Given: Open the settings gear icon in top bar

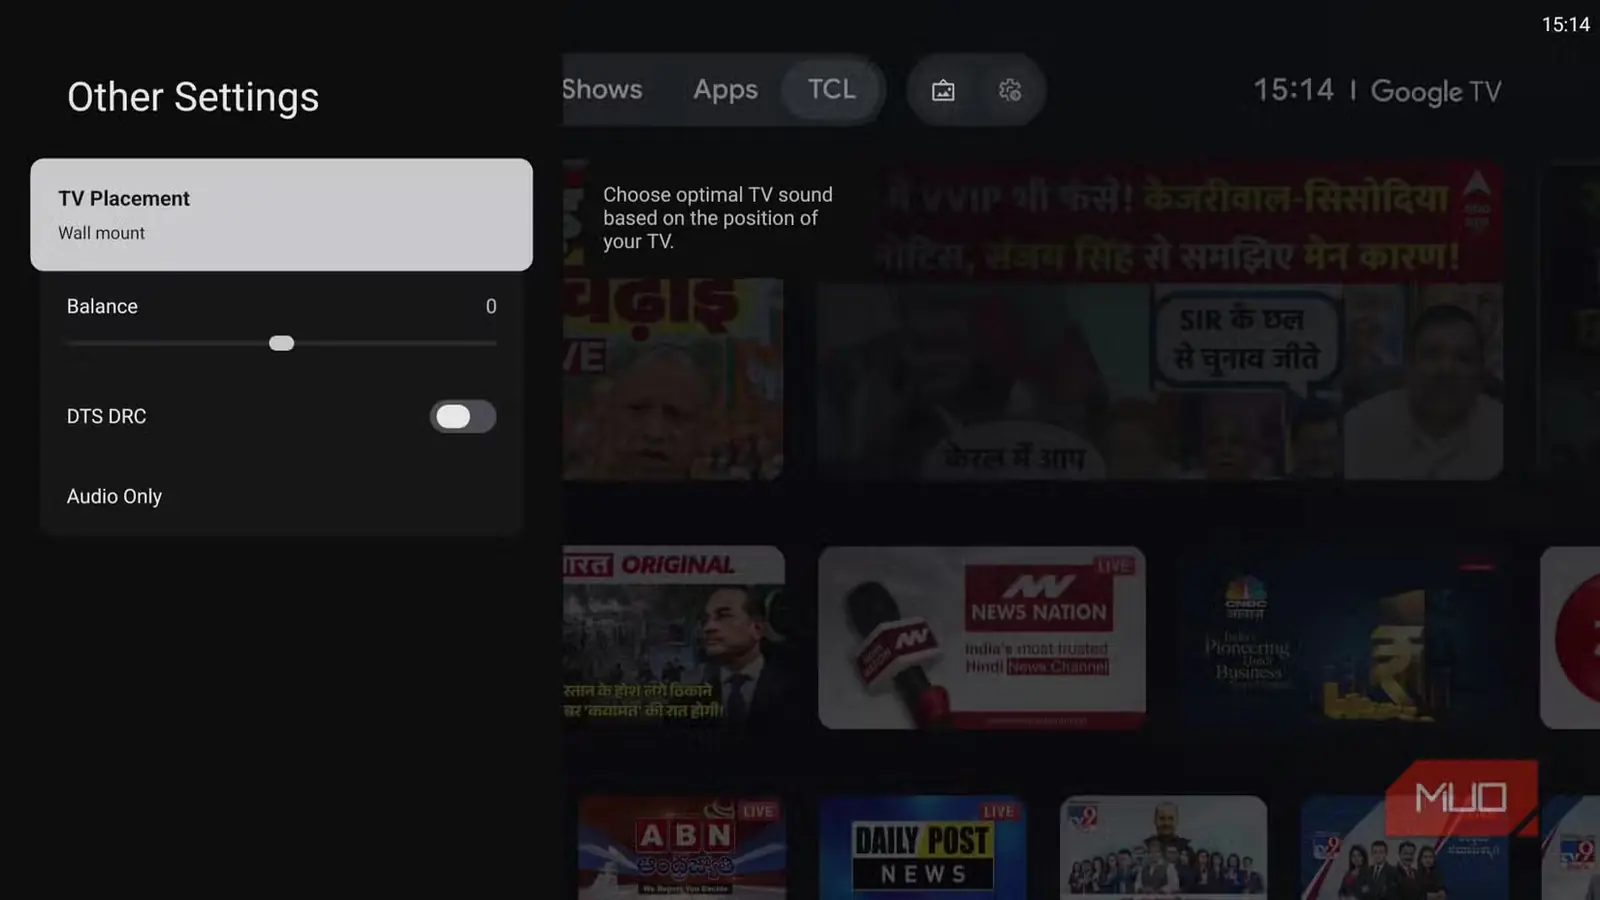Looking at the screenshot, I should [1010, 91].
